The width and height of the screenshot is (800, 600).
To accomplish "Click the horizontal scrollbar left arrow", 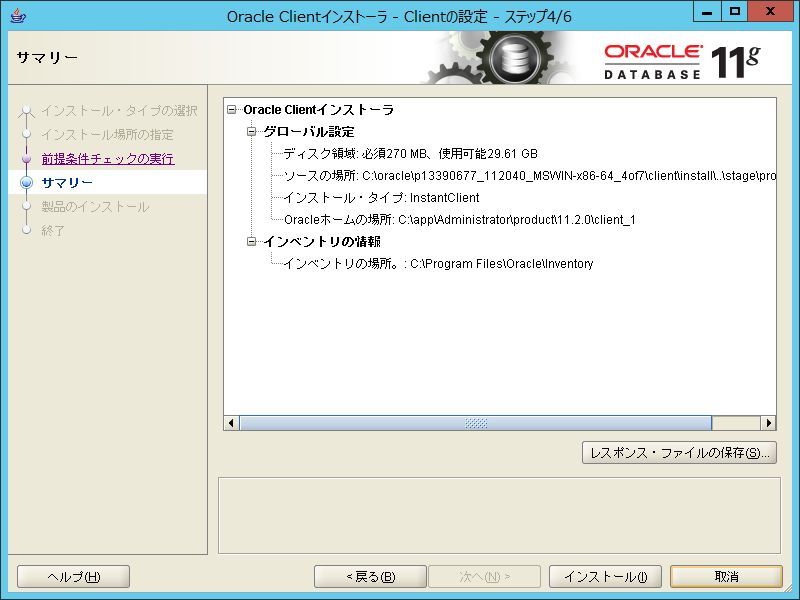I will [232, 423].
